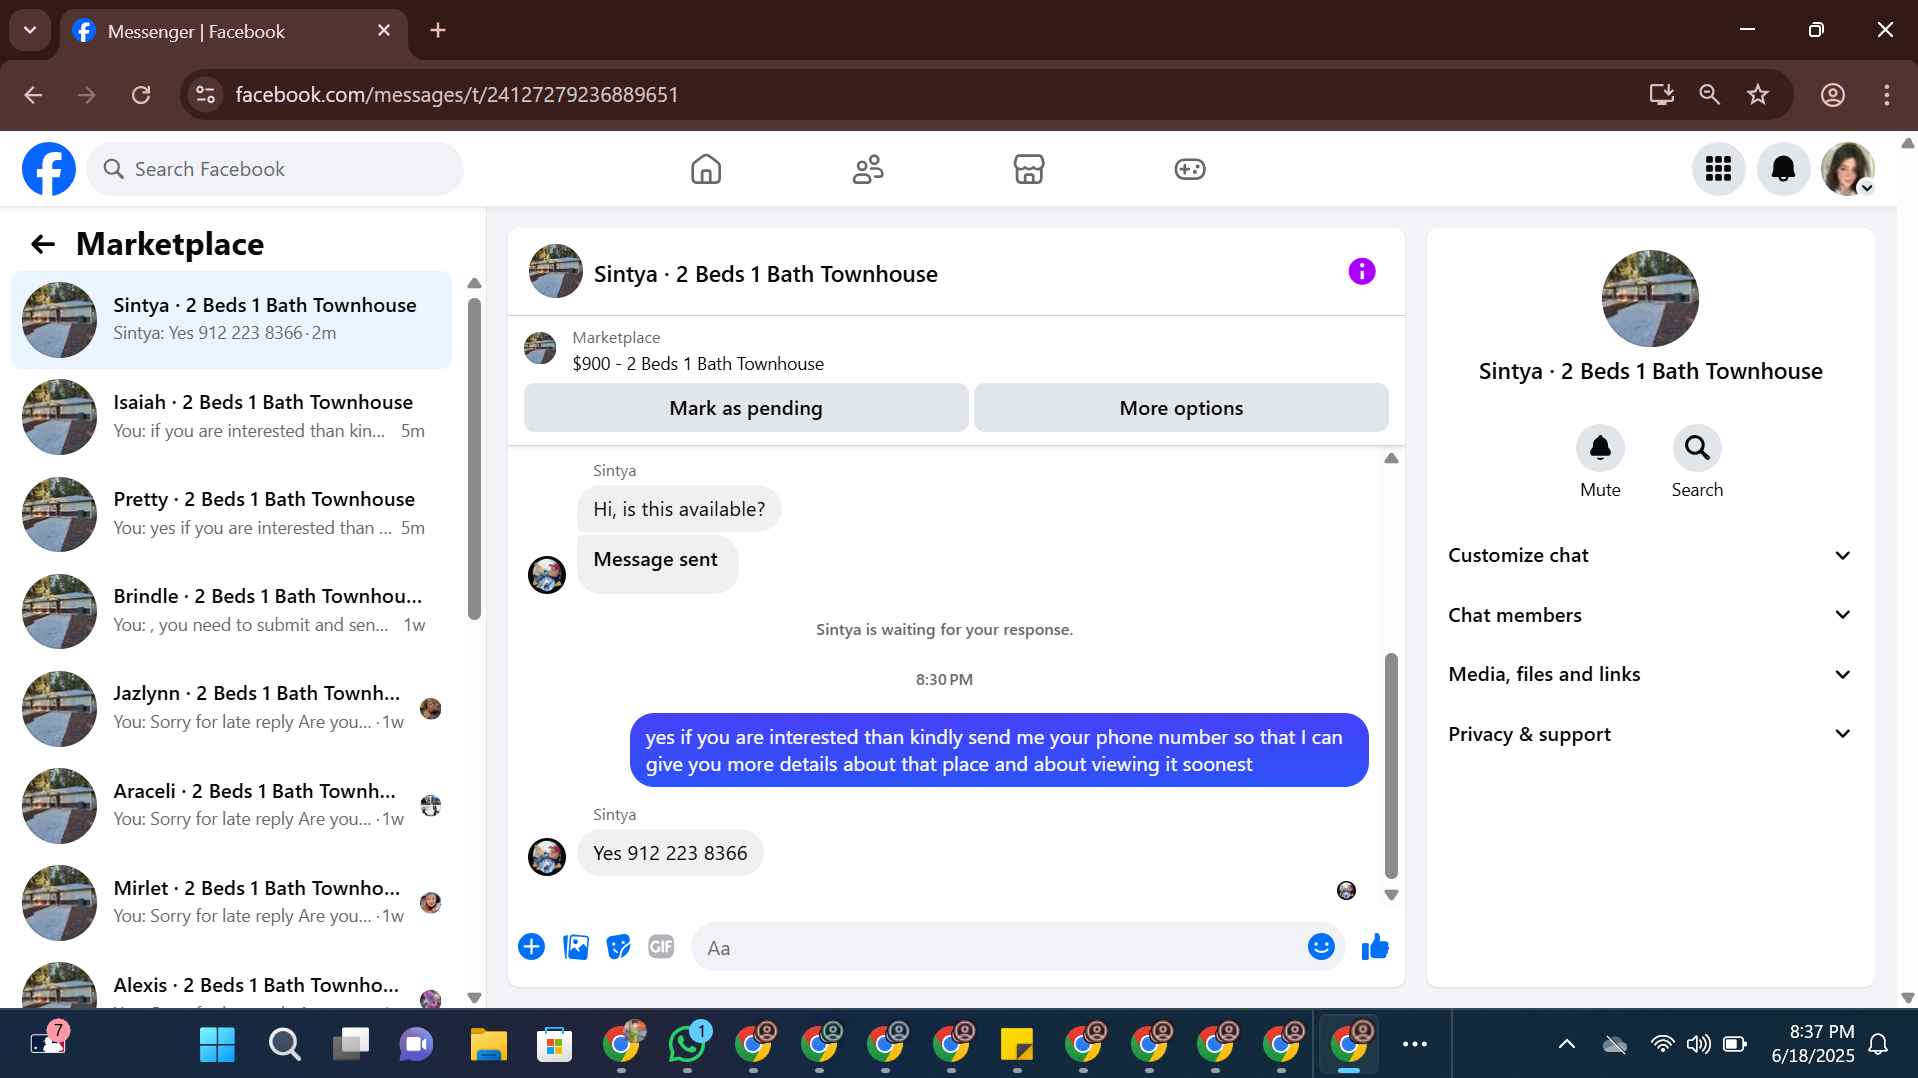Viewport: 1918px width, 1078px height.
Task: Open WhatsApp from the taskbar
Action: coord(687,1045)
